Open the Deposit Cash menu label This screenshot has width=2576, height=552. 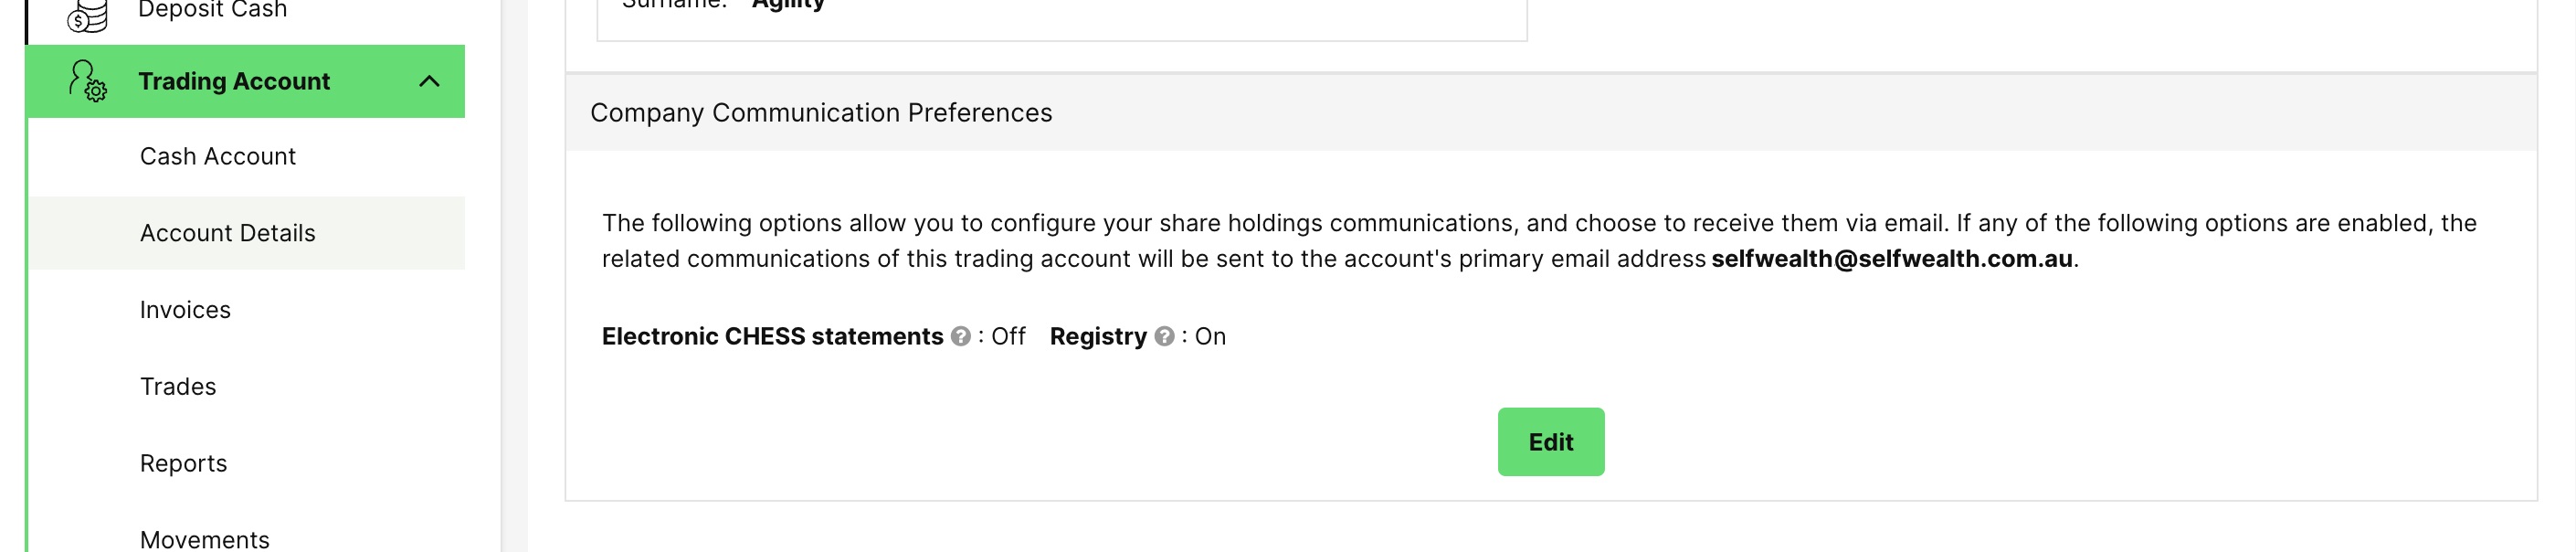212,10
